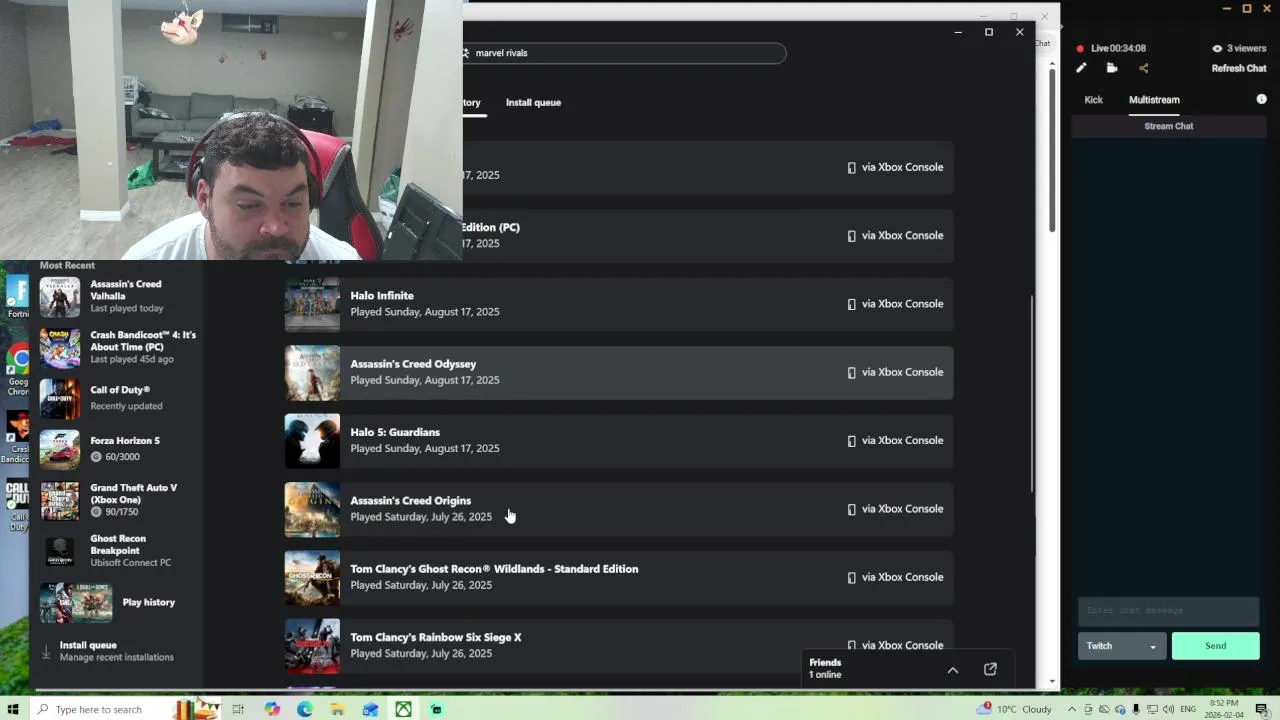Screen dimensions: 1280x720
Task: Click console icon in Assassin's Creed Origins row
Action: tap(851, 509)
